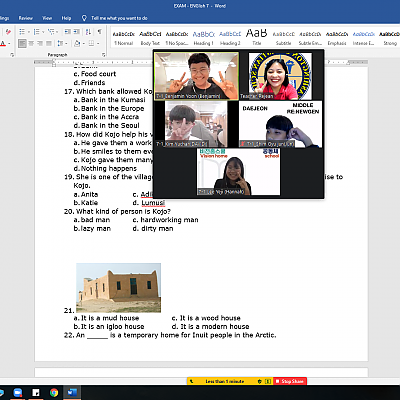
Task: Open the numbering library dropdown arrow
Action: pyautogui.click(x=43, y=32)
